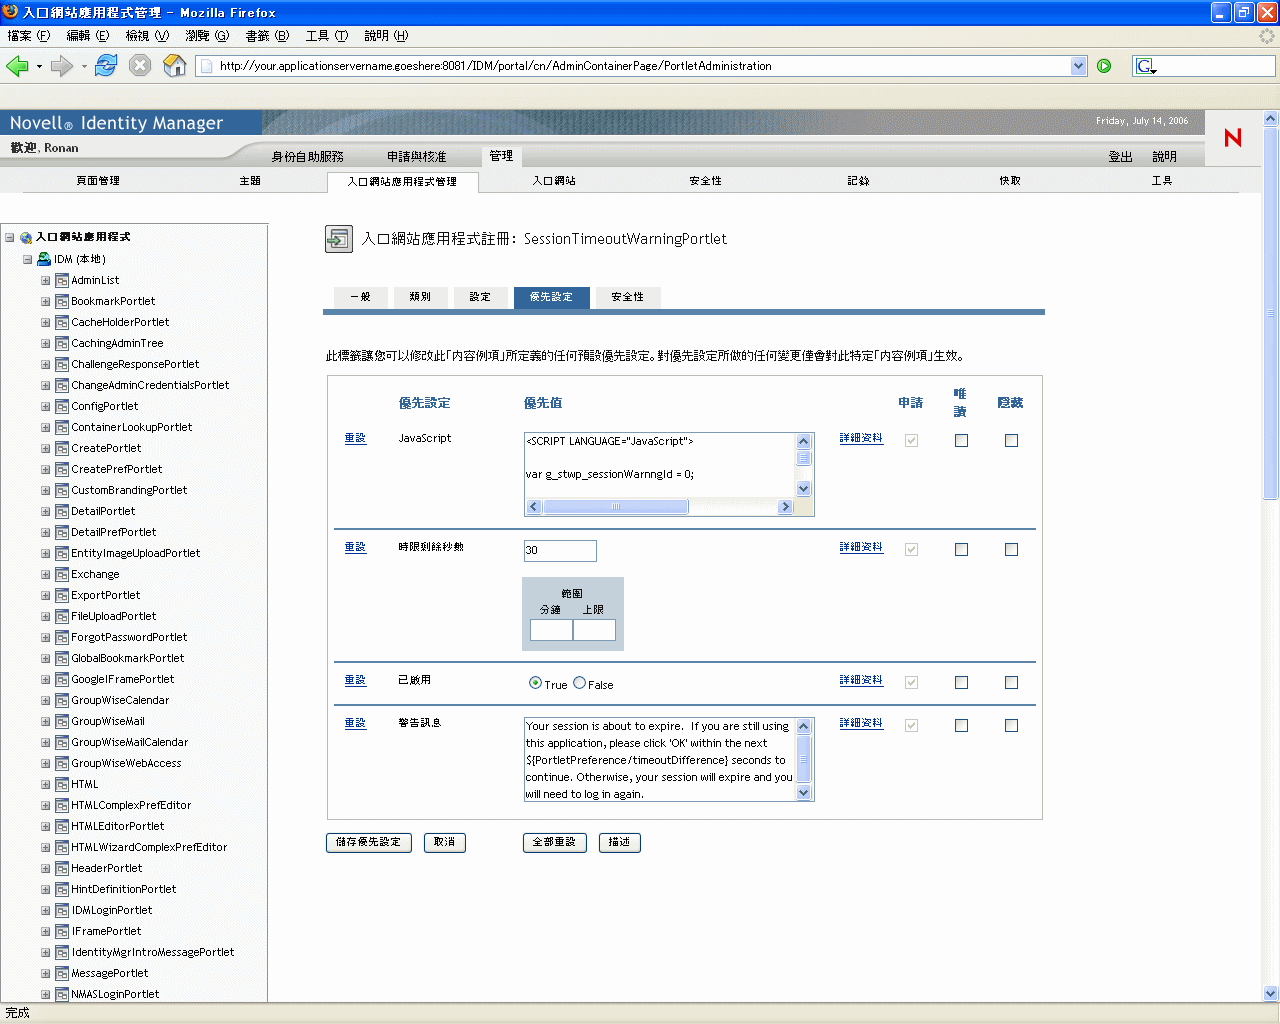
Task: Check the 隱藏 checkbox for 時限到餘秒數
Action: tap(1011, 549)
